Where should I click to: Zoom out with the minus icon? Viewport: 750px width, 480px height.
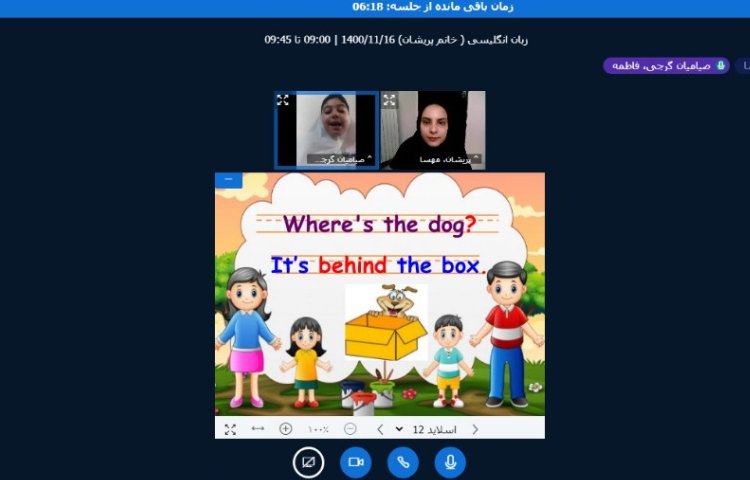(350, 429)
